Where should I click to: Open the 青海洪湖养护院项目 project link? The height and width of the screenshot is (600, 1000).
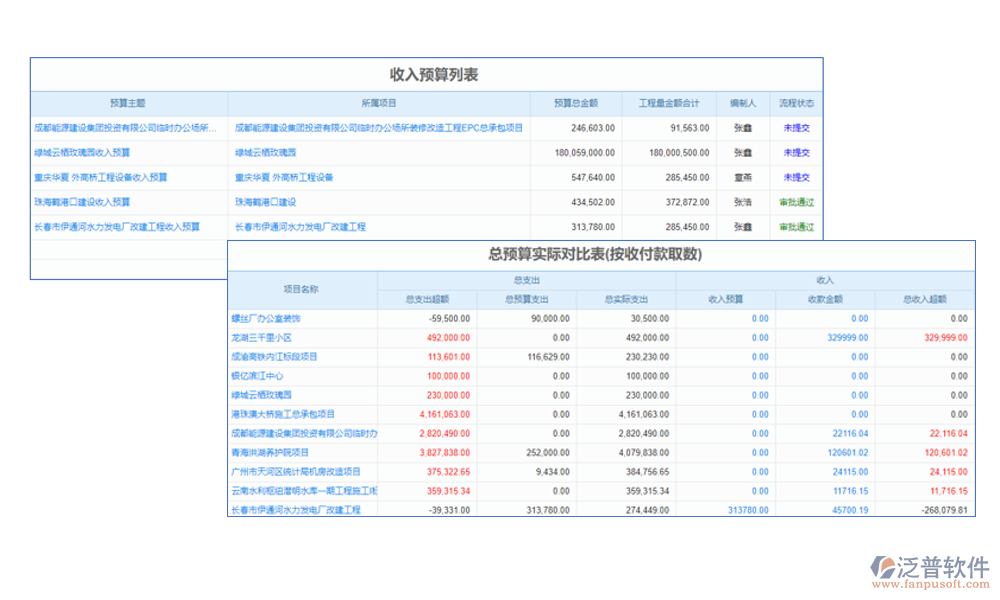point(272,452)
